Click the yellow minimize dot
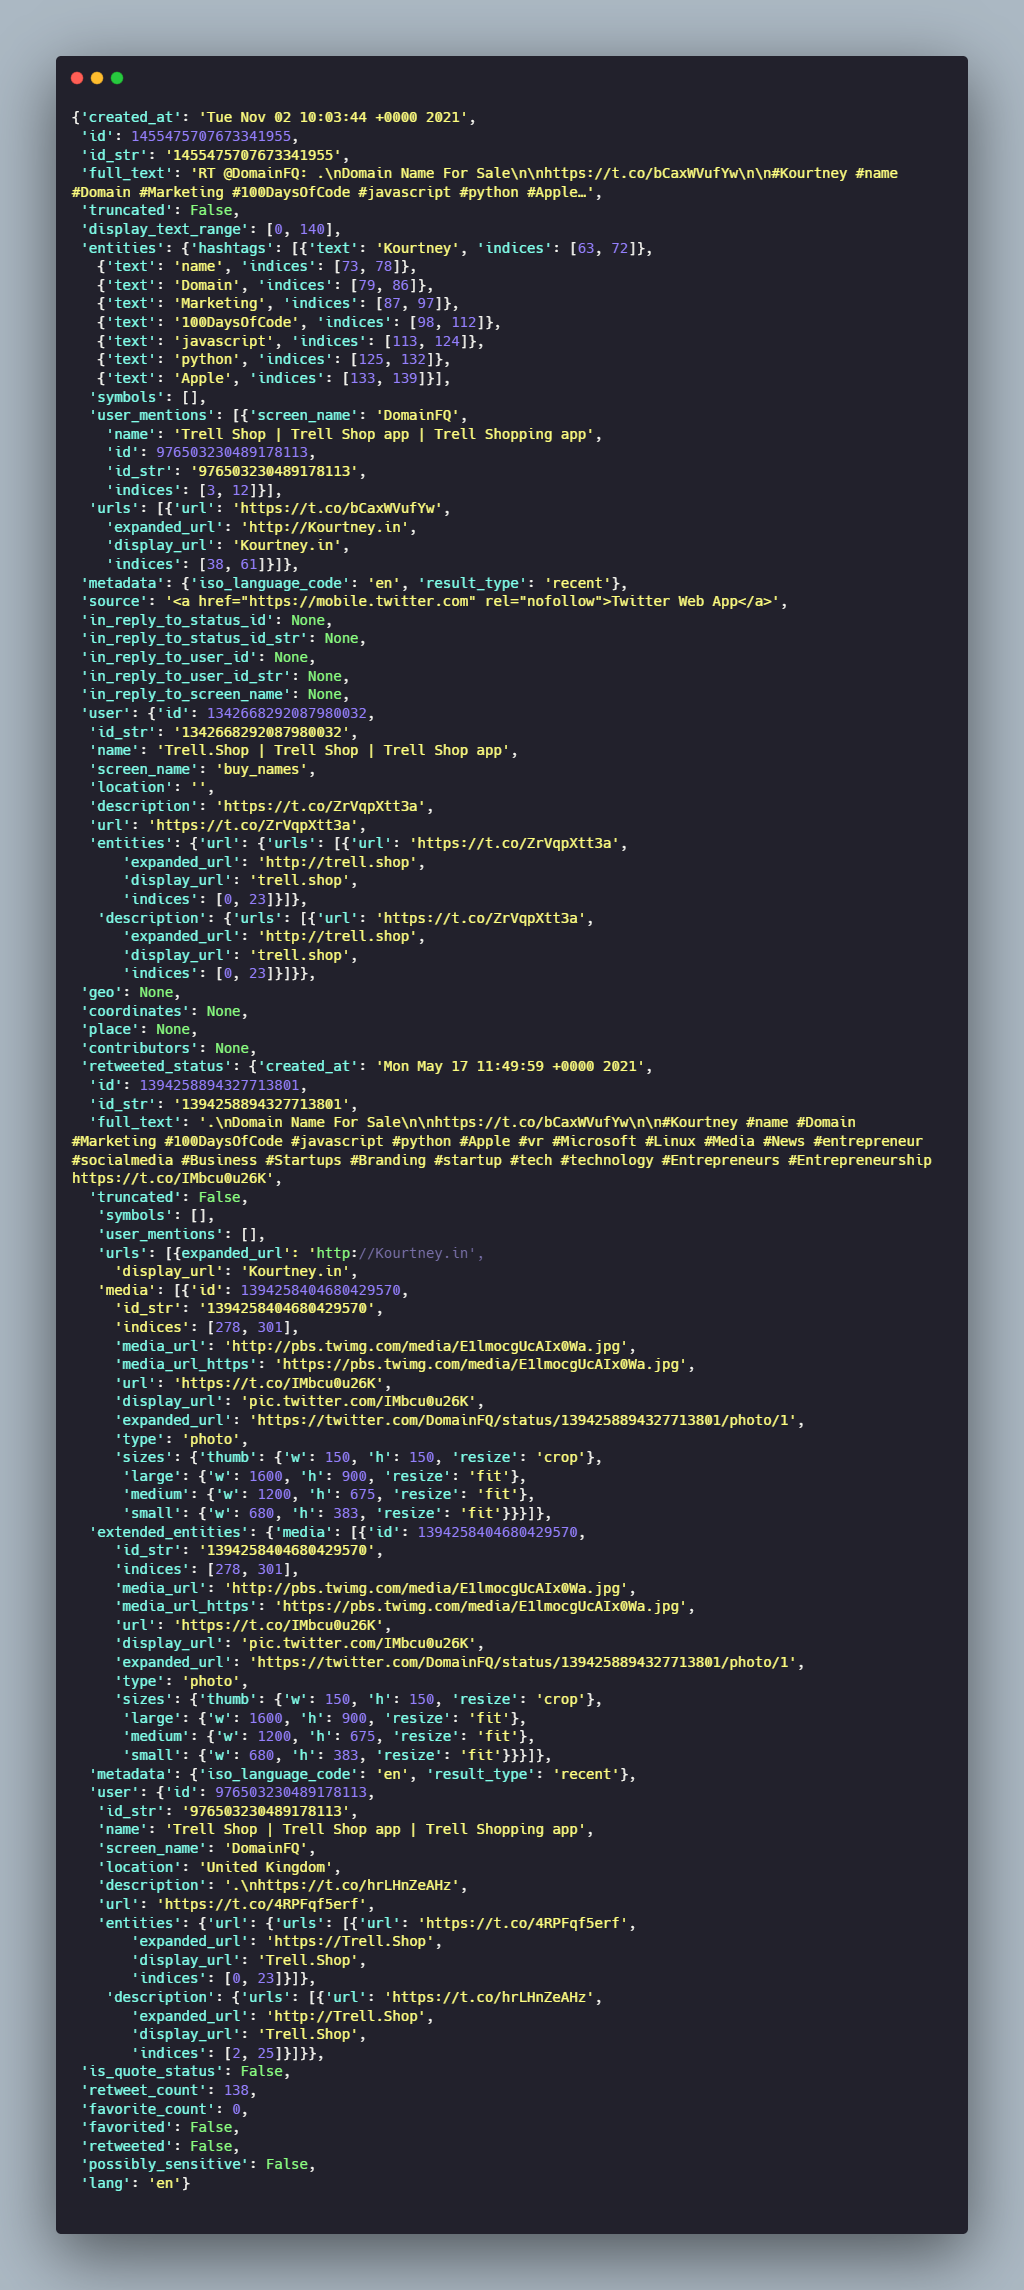Image resolution: width=1024 pixels, height=2290 pixels. coord(97,78)
